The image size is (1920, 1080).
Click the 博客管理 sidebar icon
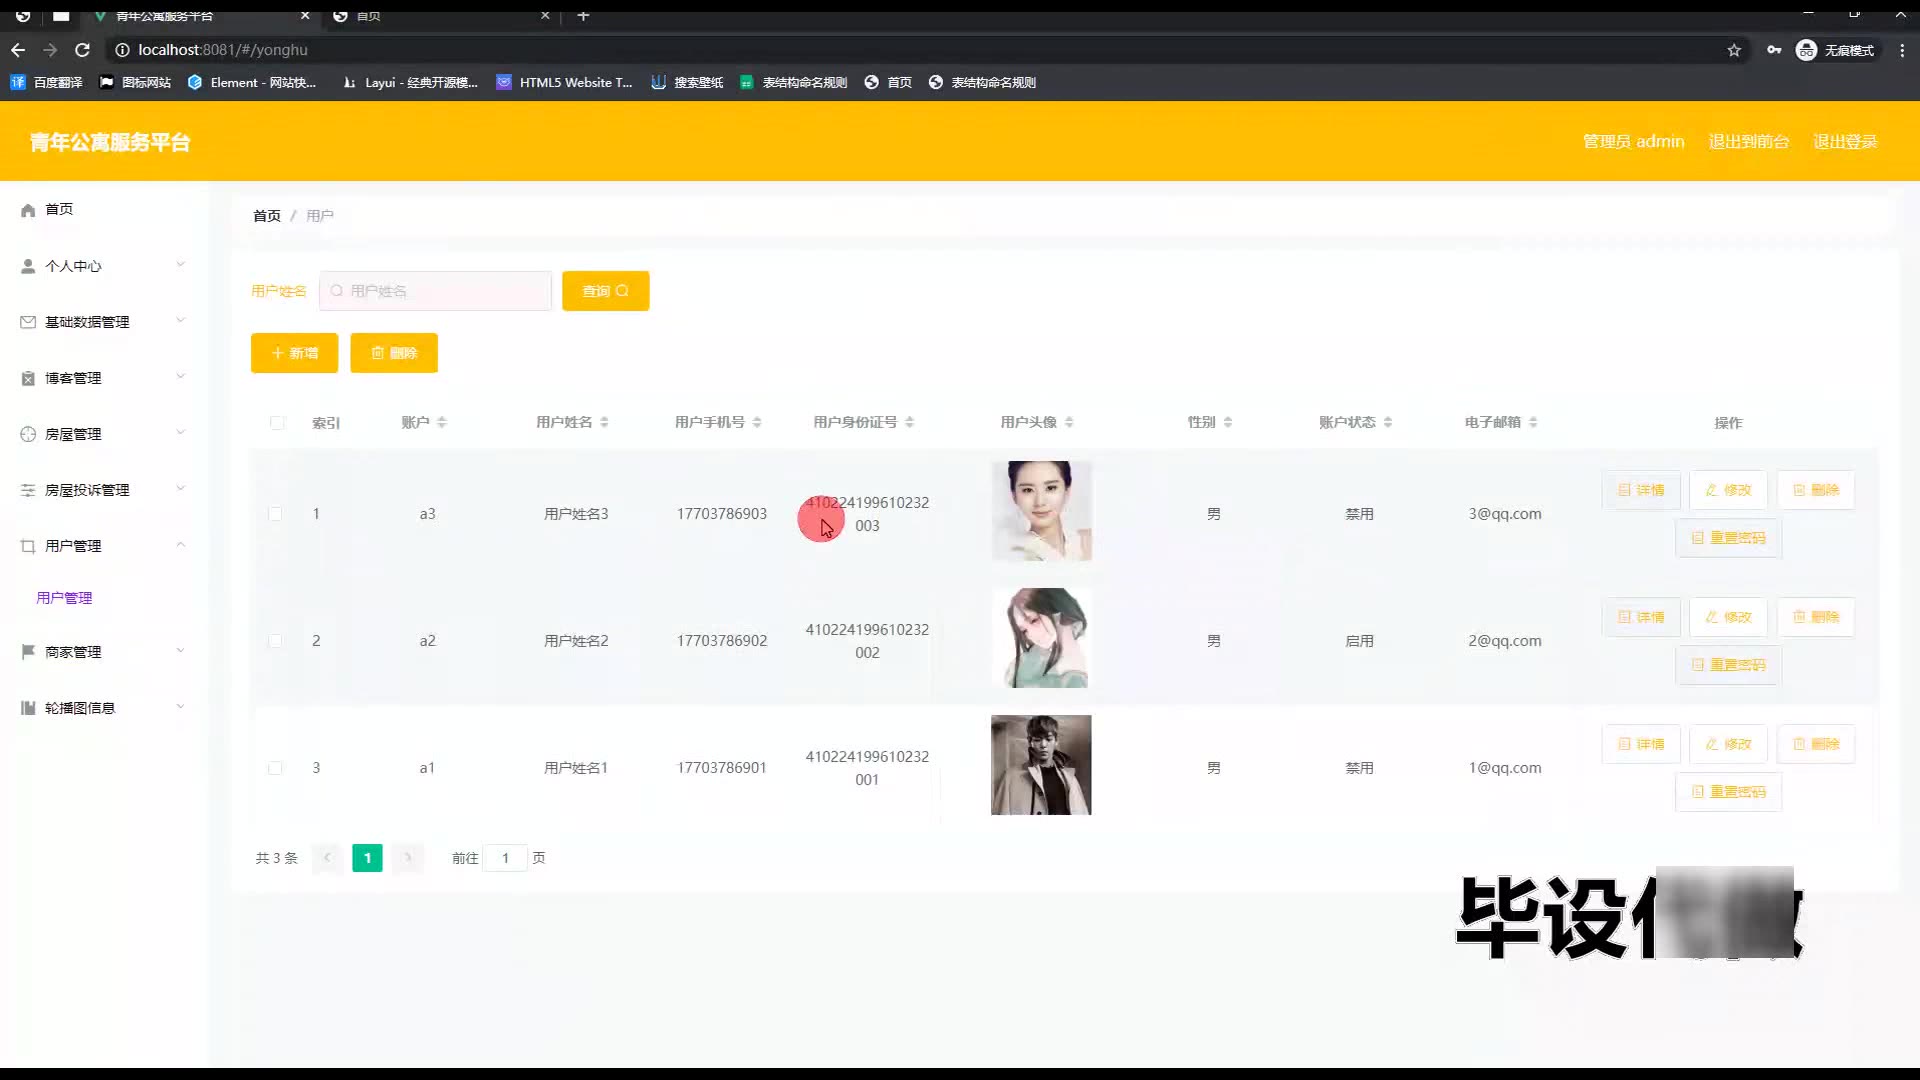point(28,378)
